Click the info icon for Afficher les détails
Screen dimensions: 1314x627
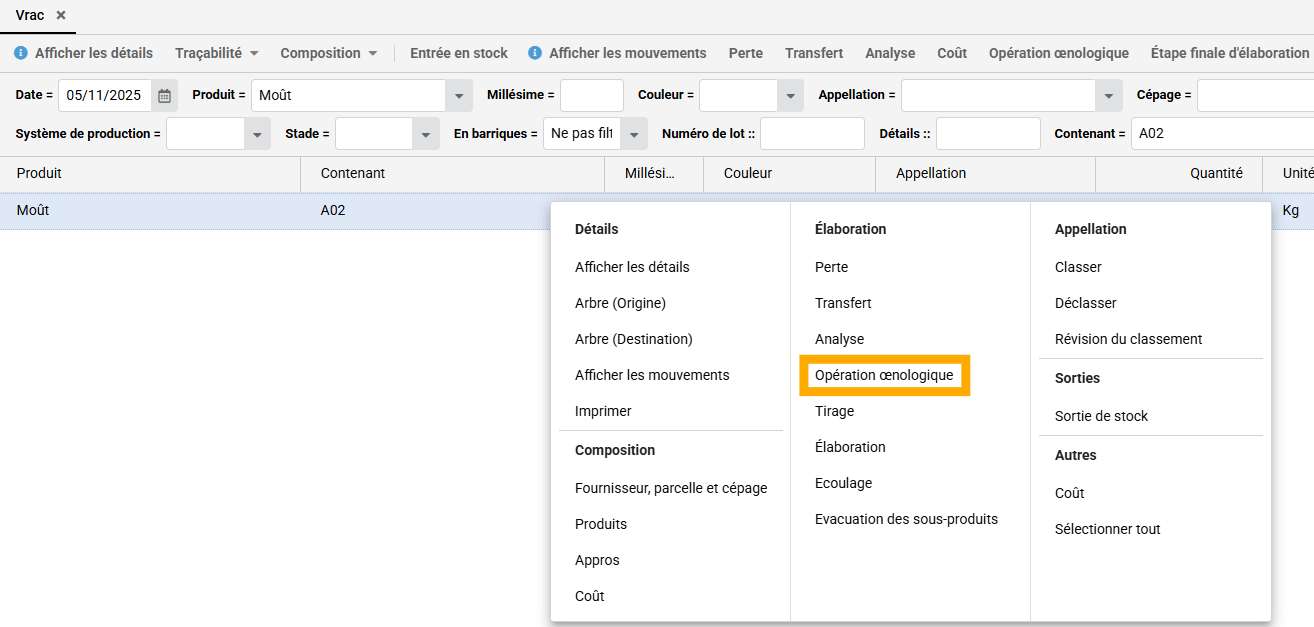pos(21,53)
